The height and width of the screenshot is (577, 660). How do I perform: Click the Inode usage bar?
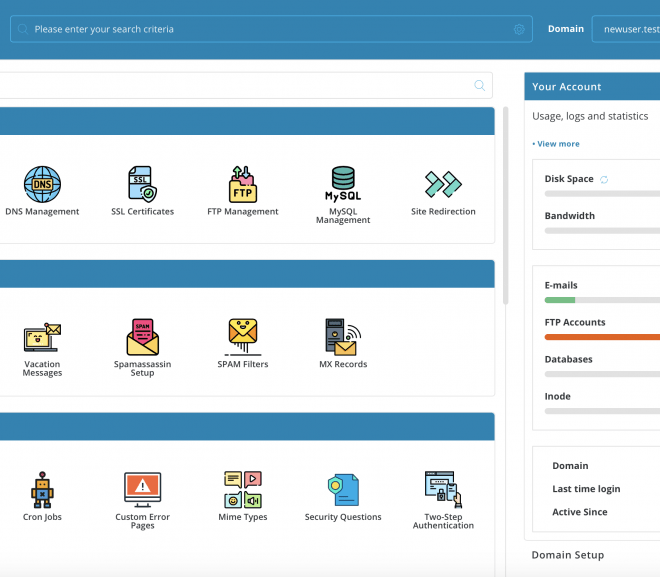pyautogui.click(x=602, y=411)
